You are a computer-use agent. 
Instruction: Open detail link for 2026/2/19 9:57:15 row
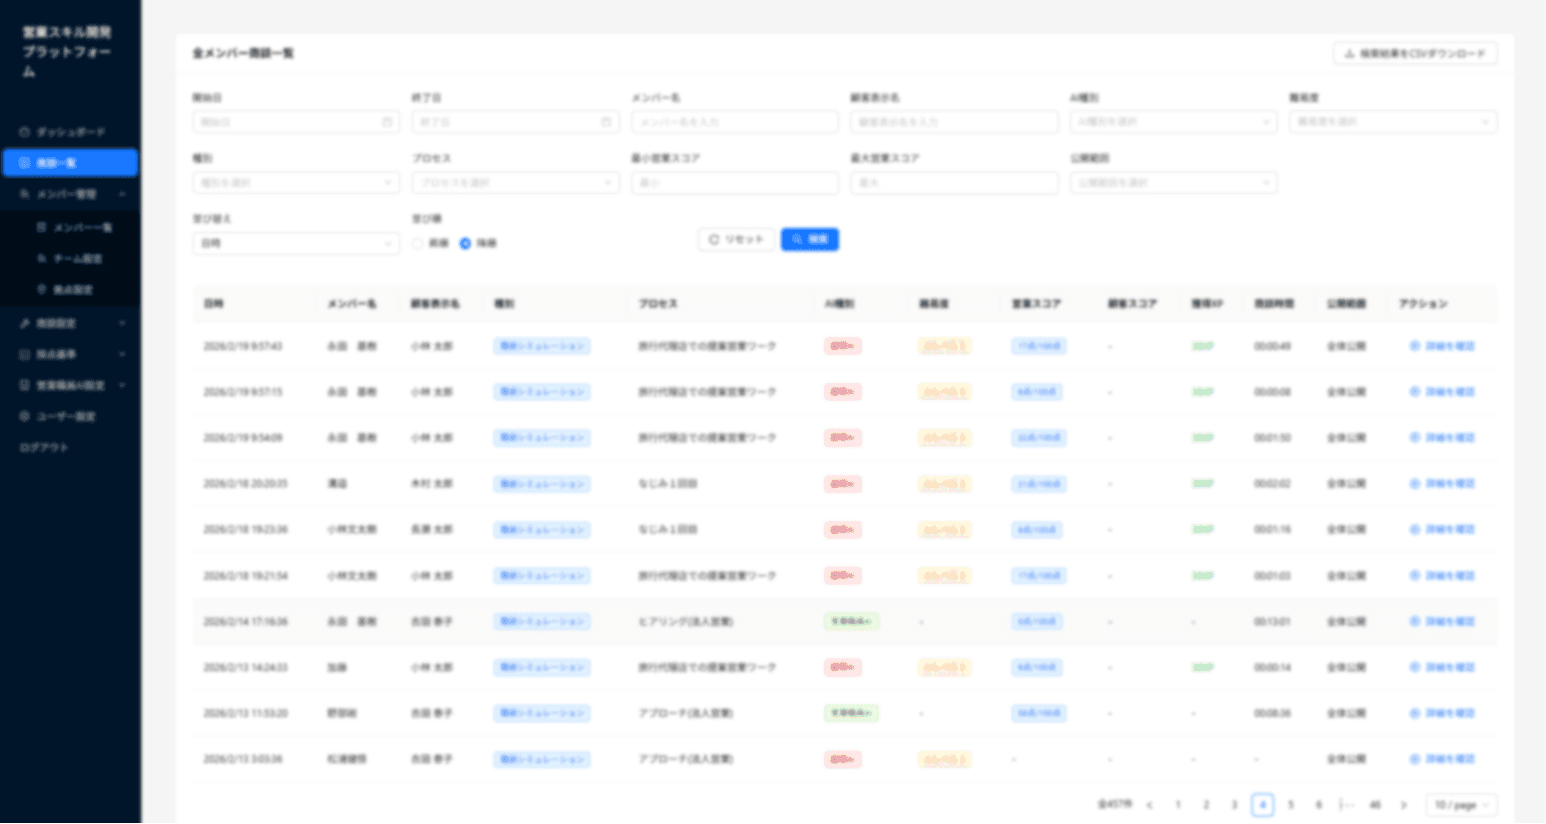pos(1442,392)
